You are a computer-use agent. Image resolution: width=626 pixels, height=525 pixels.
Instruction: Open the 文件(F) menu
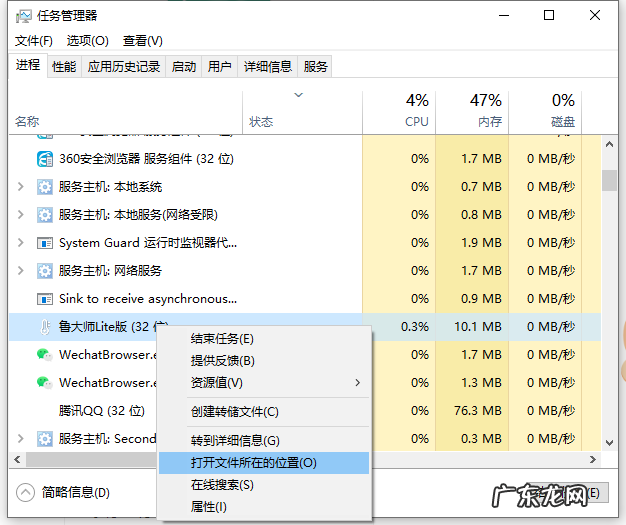pos(34,41)
